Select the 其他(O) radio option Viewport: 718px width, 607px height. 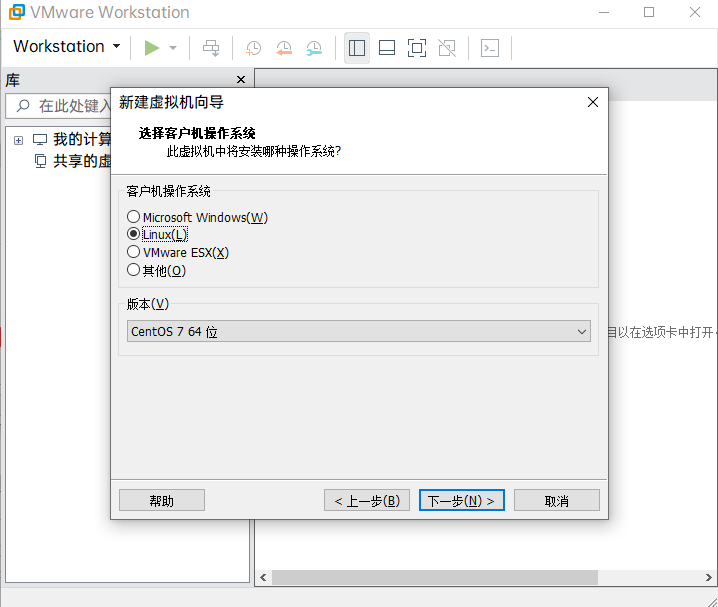[x=156, y=271]
